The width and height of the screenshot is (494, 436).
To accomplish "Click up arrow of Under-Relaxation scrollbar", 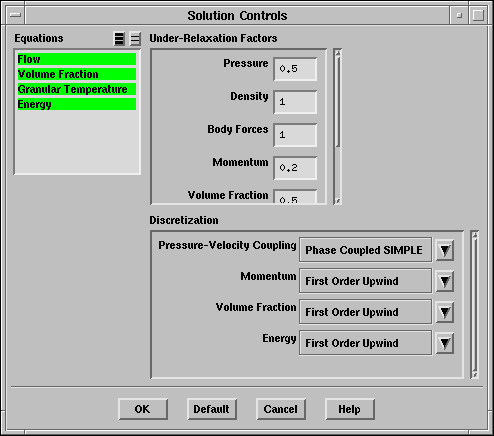I will coord(338,53).
